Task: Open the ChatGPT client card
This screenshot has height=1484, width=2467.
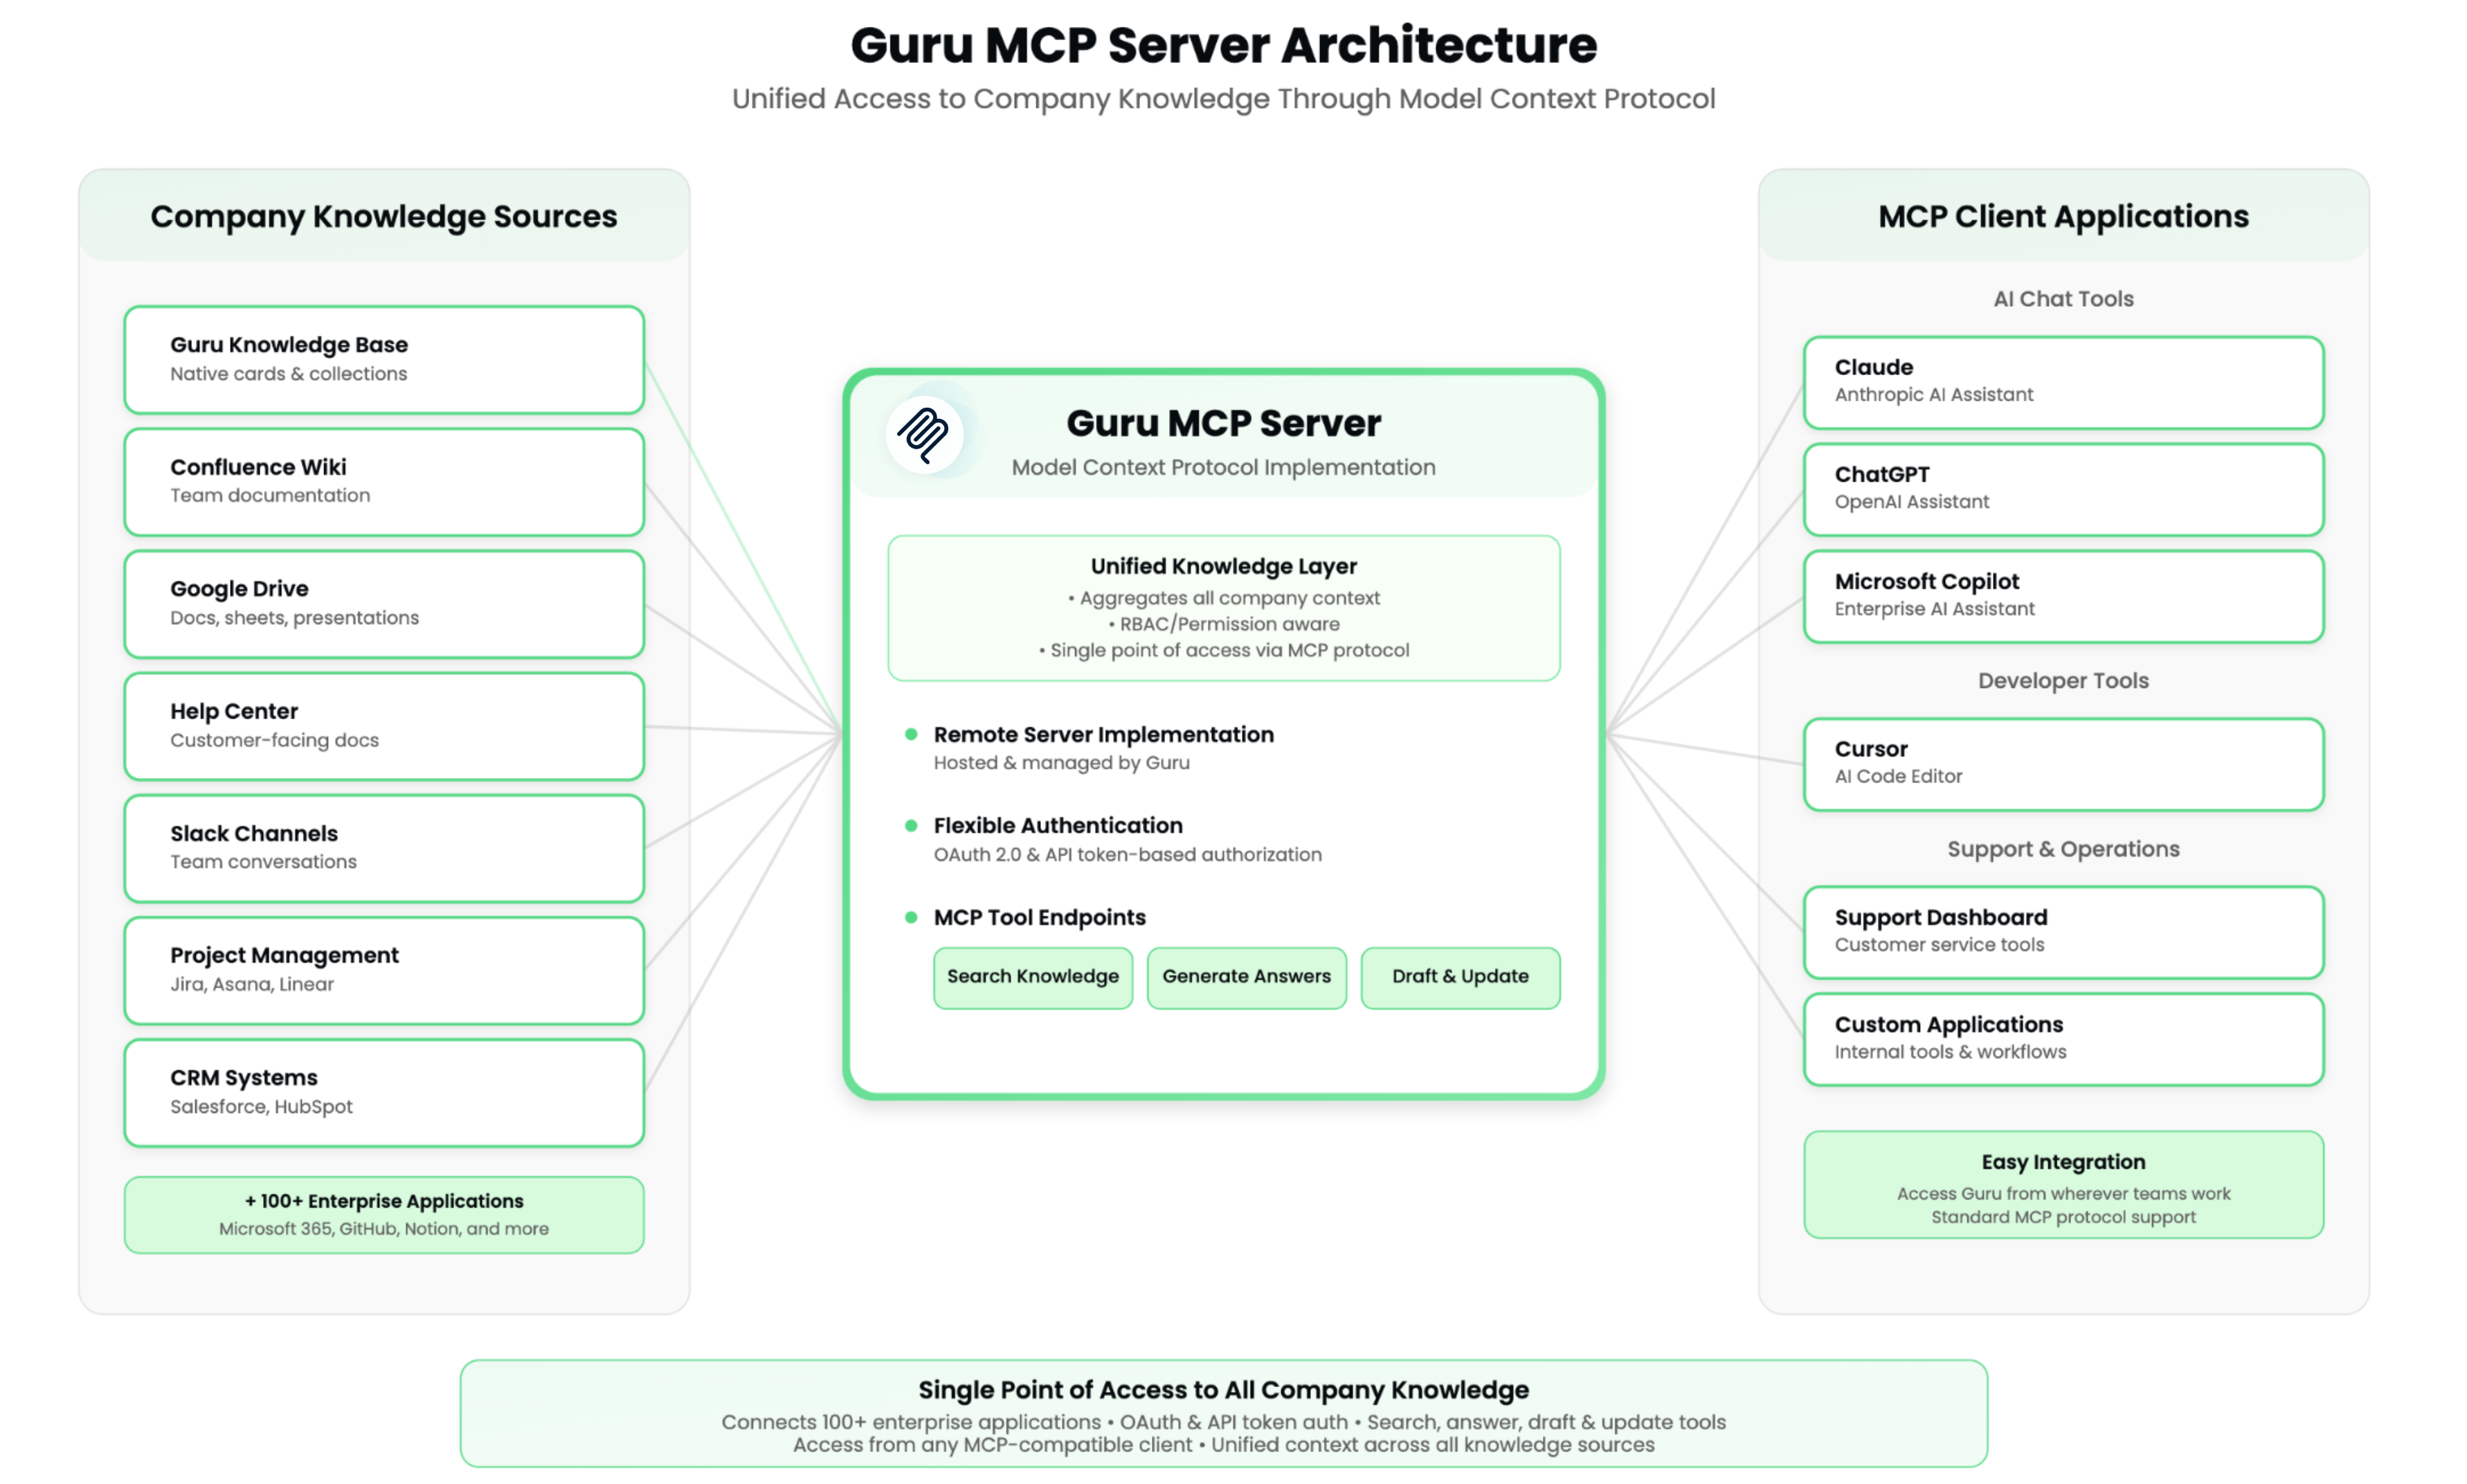Action: [2062, 488]
